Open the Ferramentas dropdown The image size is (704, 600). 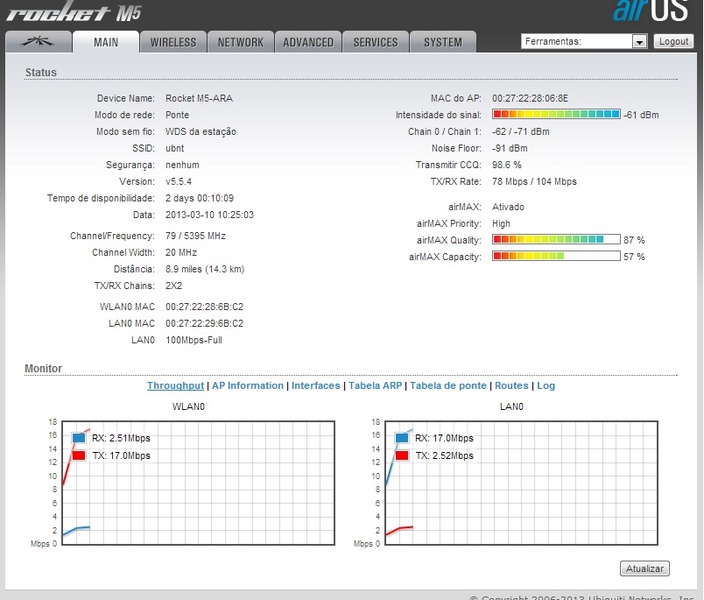(x=584, y=41)
